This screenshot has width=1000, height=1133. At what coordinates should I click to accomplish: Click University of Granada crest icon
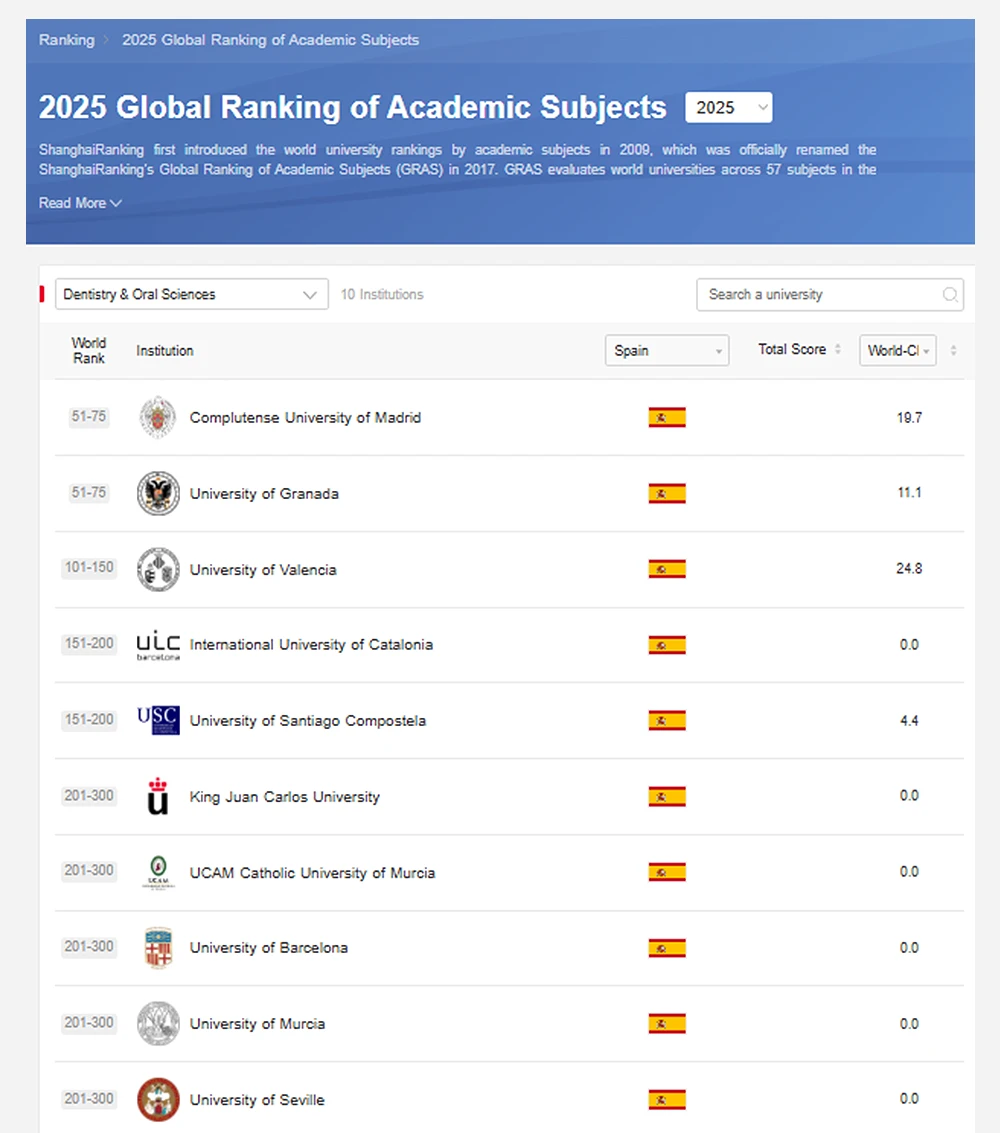(x=158, y=493)
